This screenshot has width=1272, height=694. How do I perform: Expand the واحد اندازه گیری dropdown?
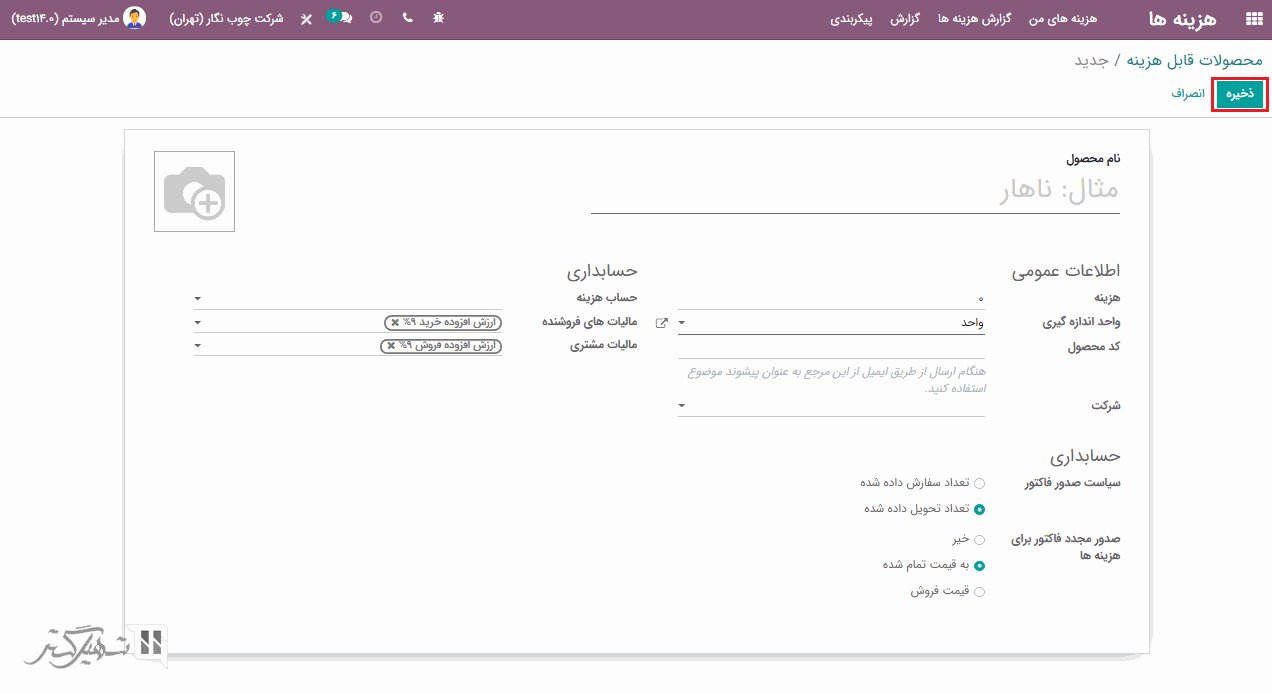pyautogui.click(x=682, y=323)
